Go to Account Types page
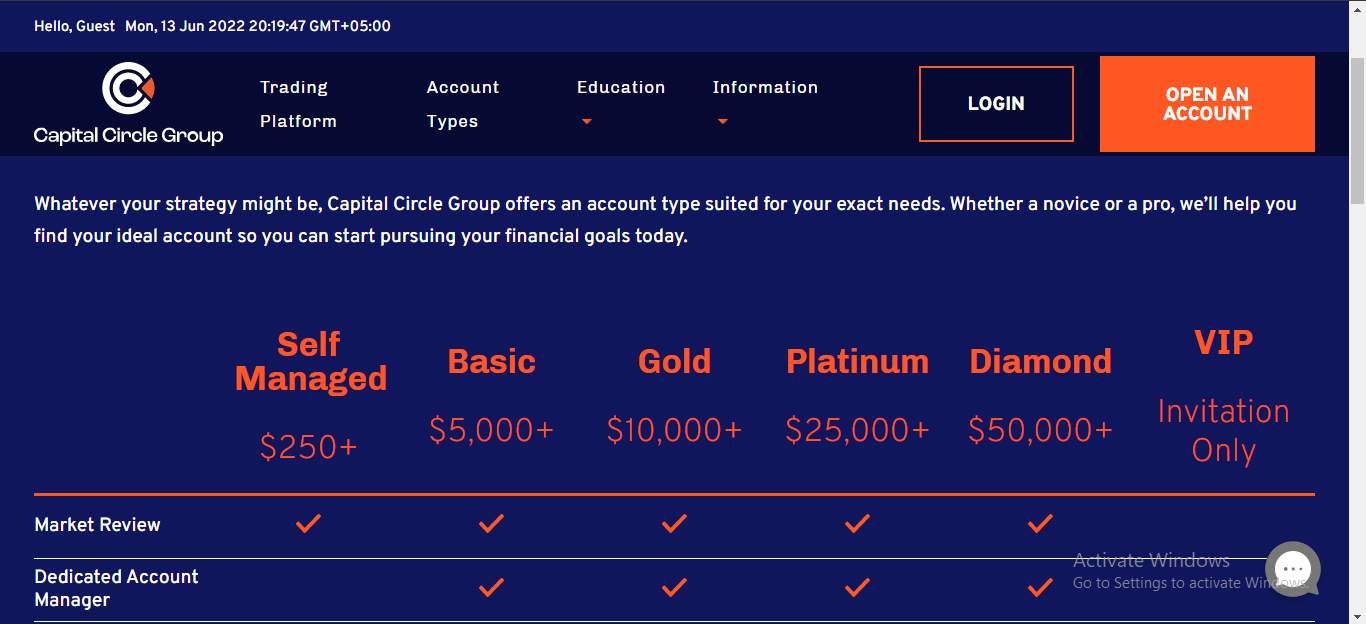This screenshot has width=1366, height=624. 463,104
